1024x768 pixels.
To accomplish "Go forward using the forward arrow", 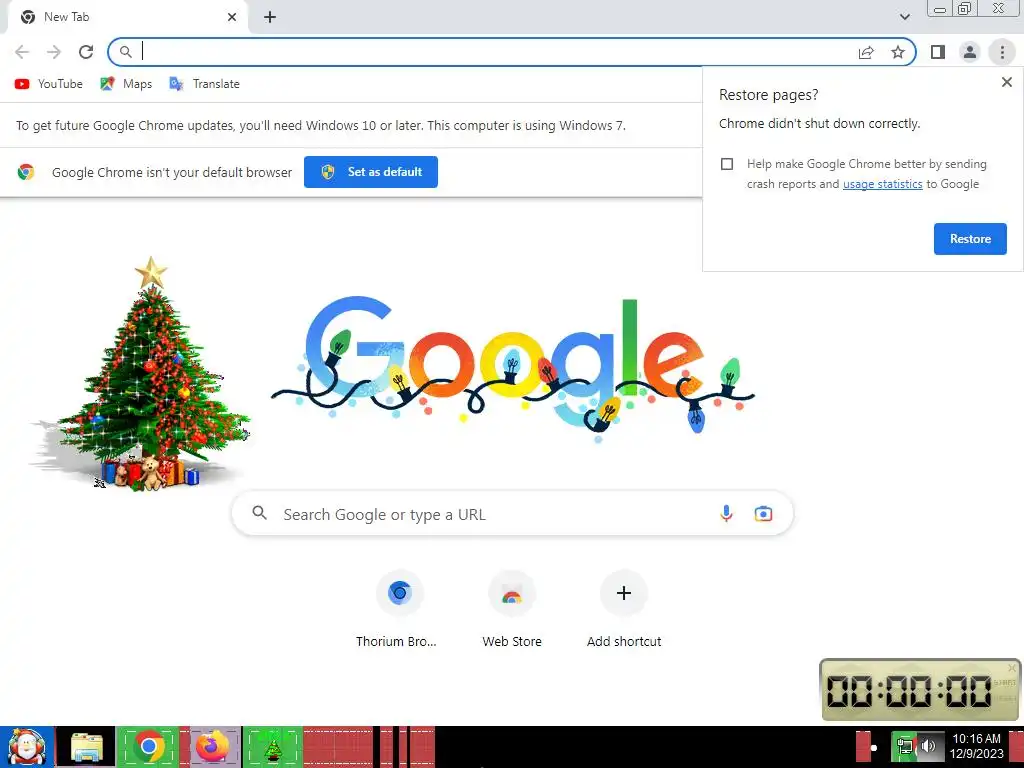I will pos(54,52).
